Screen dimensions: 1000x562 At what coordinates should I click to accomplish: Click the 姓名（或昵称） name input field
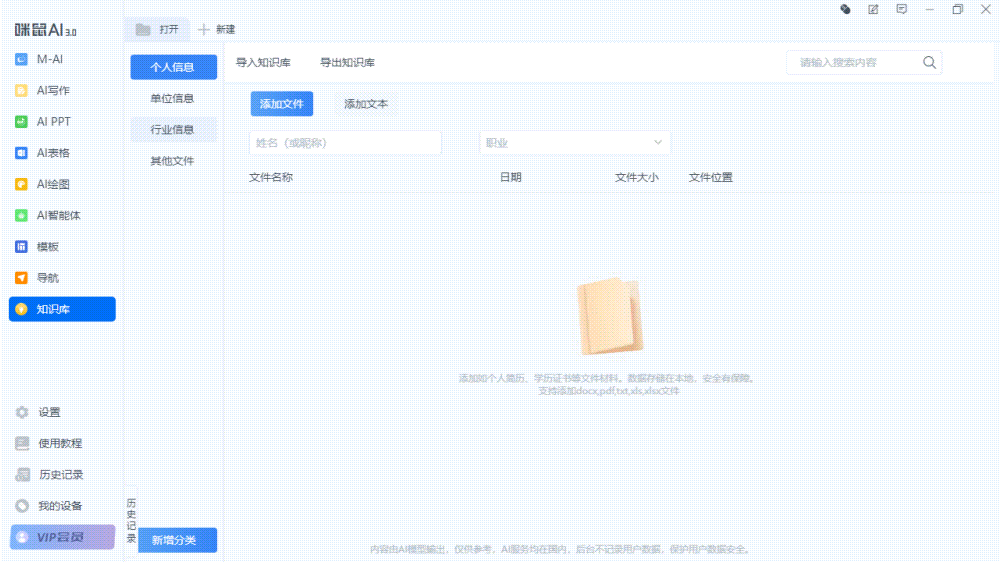tap(344, 143)
